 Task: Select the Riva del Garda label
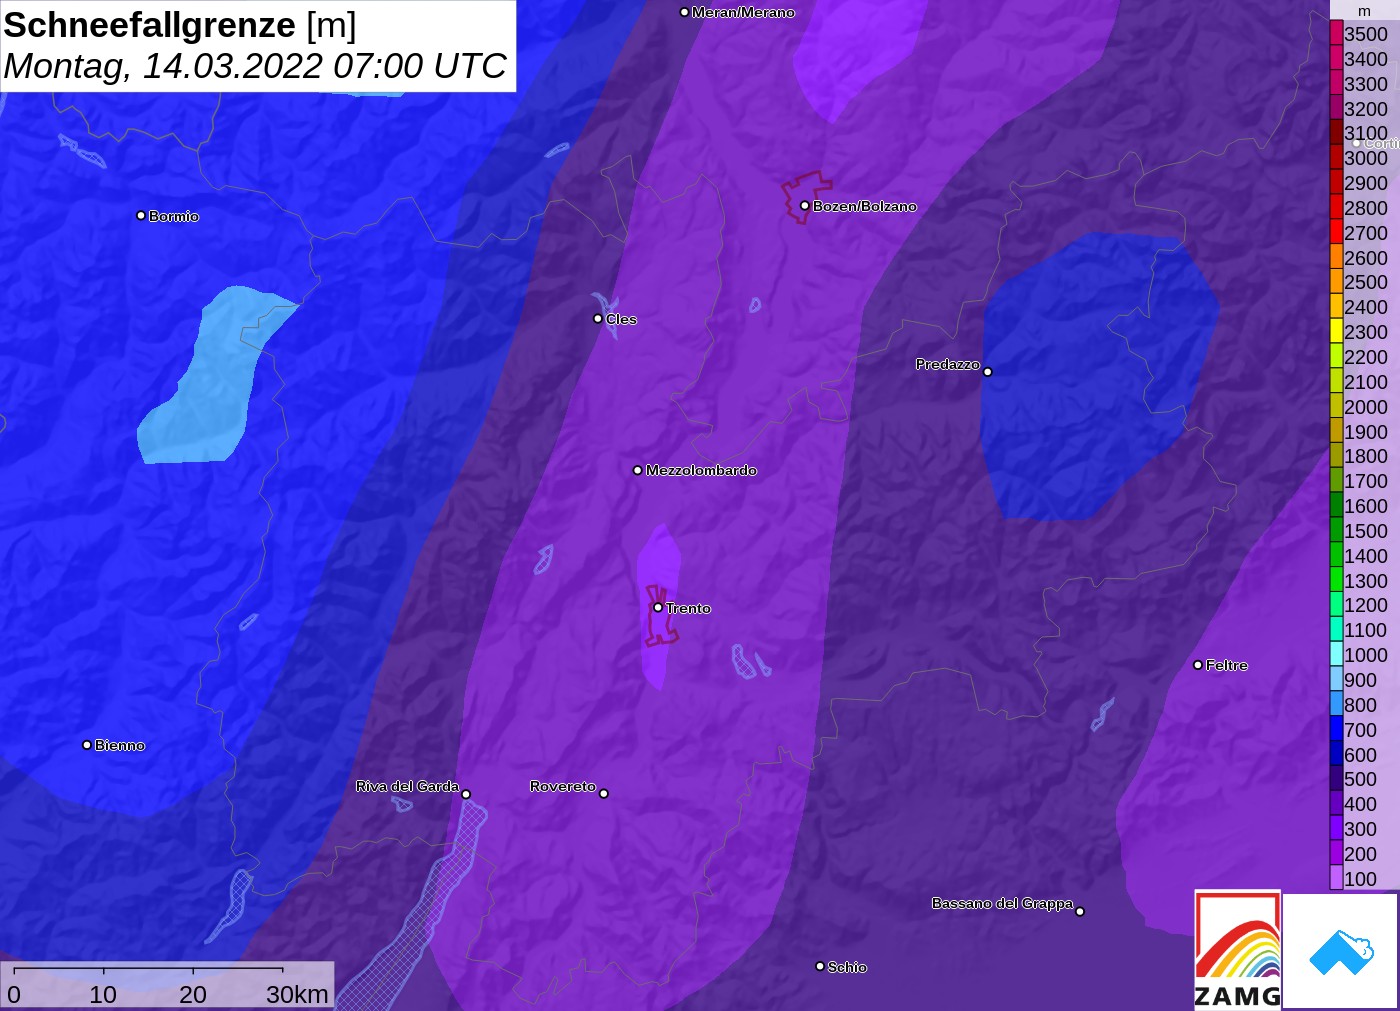click(407, 786)
